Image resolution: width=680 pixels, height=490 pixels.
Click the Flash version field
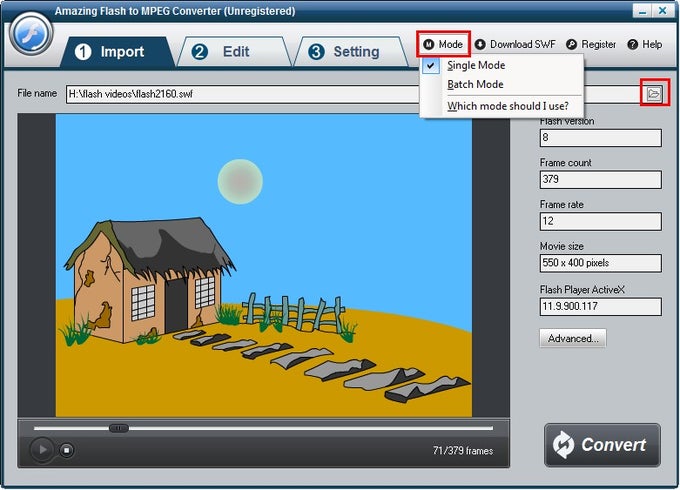(601, 138)
